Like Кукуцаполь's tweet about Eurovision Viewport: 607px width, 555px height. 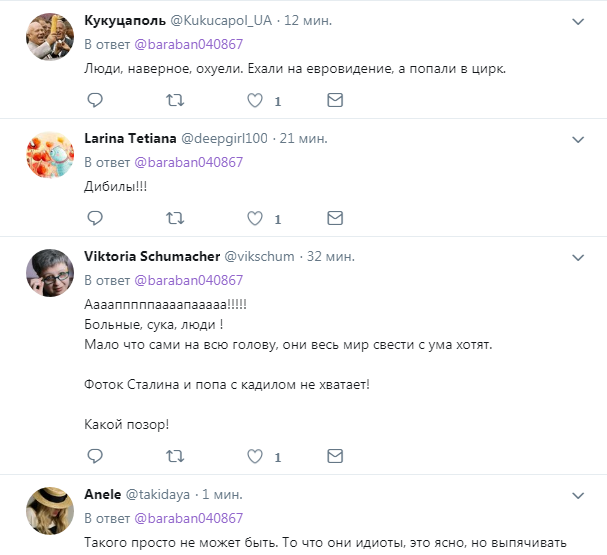click(255, 100)
